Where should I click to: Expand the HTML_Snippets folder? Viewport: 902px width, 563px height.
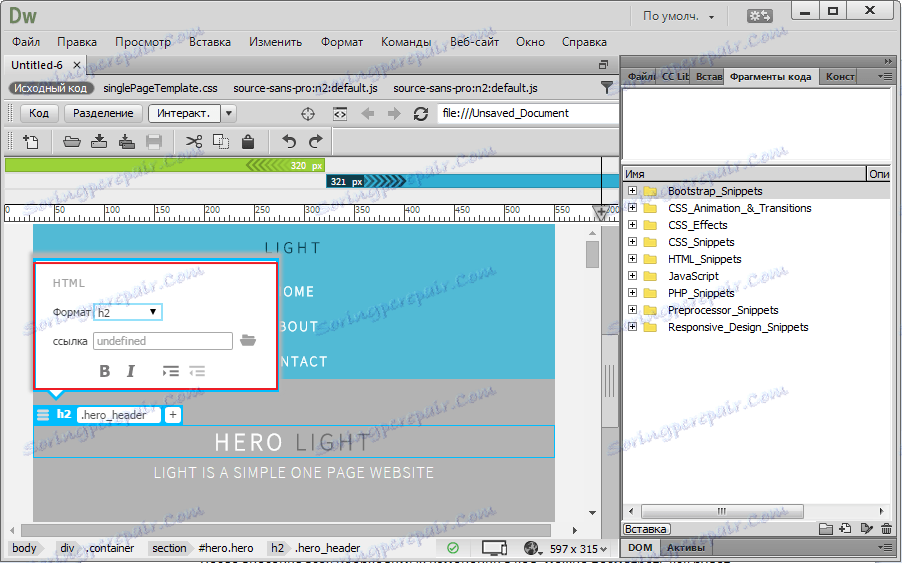[632, 258]
